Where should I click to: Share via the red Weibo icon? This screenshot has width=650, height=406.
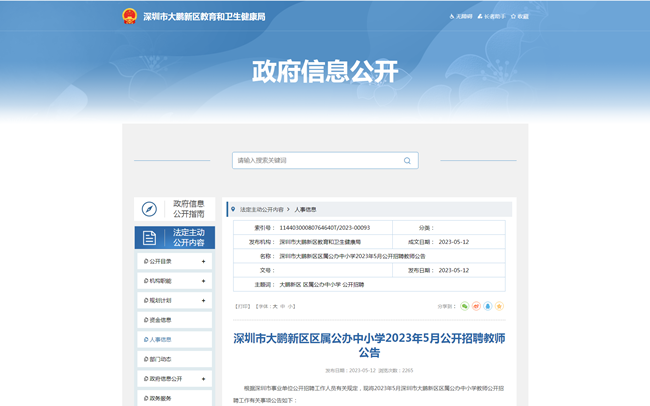(476, 306)
